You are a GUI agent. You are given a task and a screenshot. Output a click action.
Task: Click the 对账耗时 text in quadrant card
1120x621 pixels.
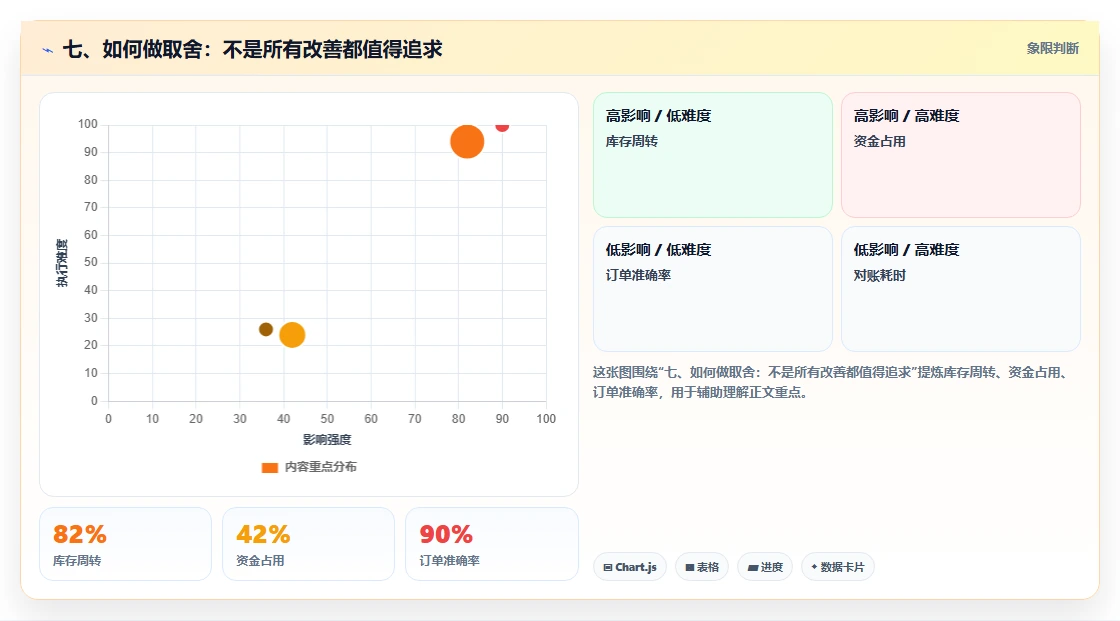(879, 275)
